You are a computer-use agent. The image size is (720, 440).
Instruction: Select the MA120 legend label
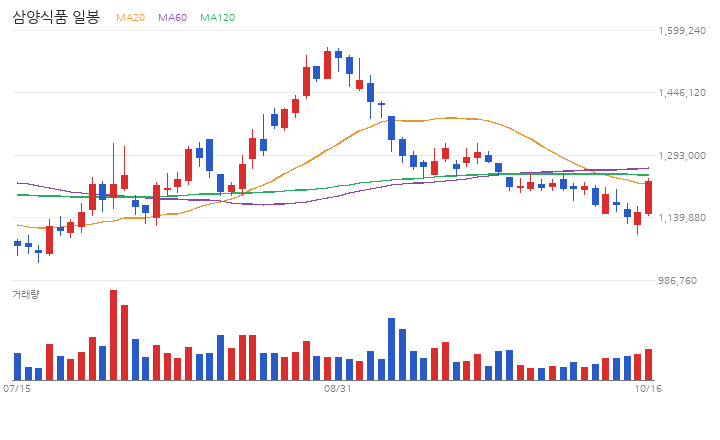(218, 17)
